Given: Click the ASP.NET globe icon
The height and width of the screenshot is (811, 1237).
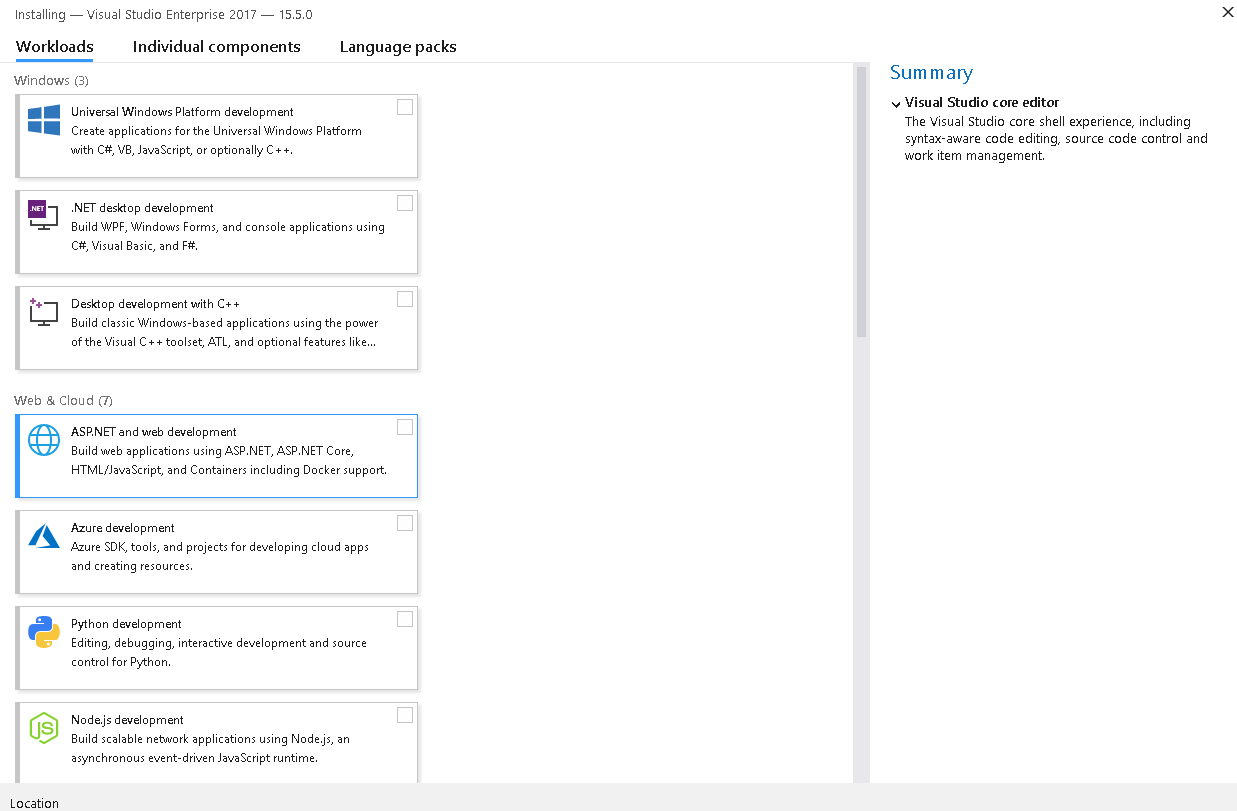Looking at the screenshot, I should (44, 440).
